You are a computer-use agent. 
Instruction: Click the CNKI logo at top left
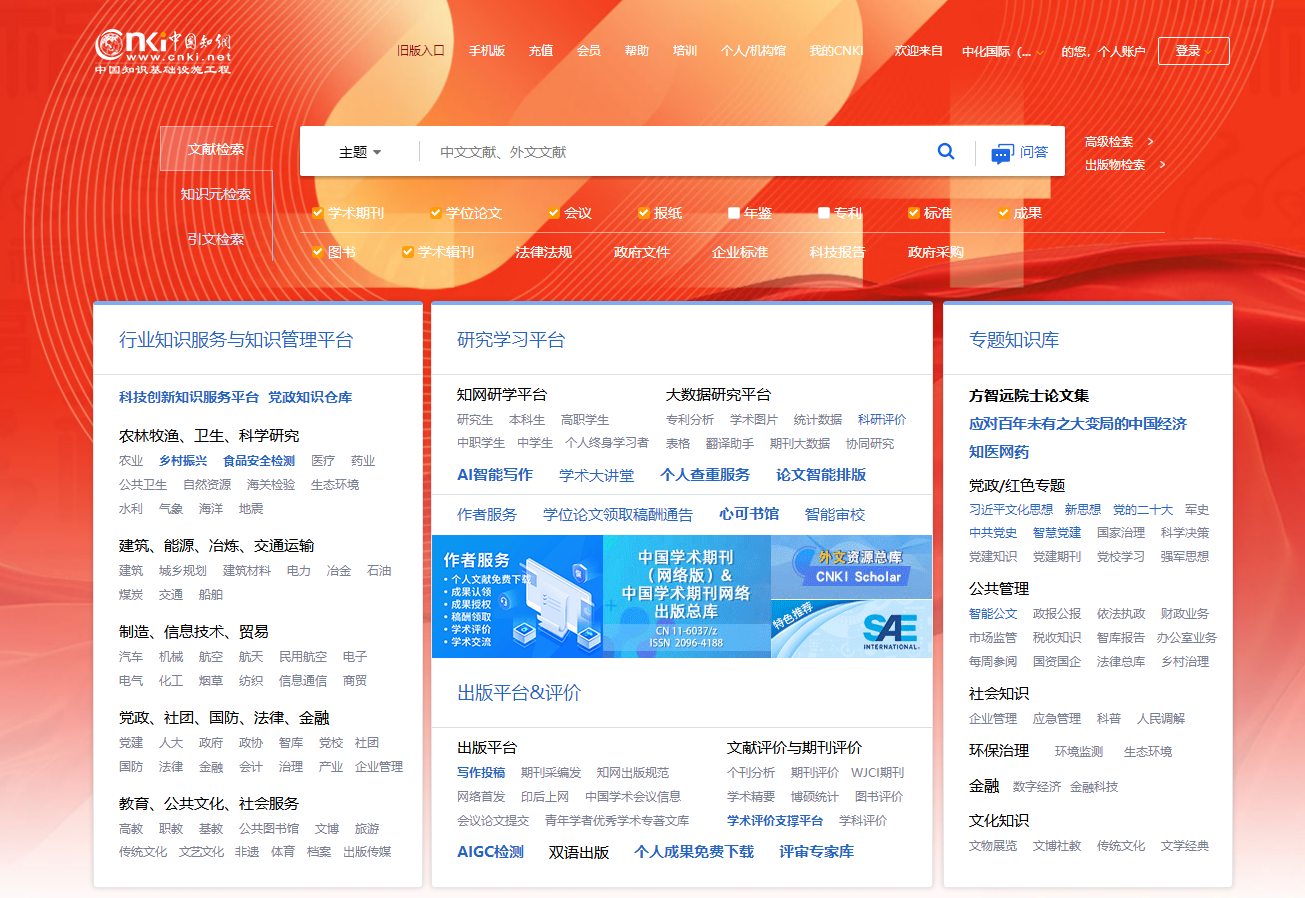tap(163, 52)
